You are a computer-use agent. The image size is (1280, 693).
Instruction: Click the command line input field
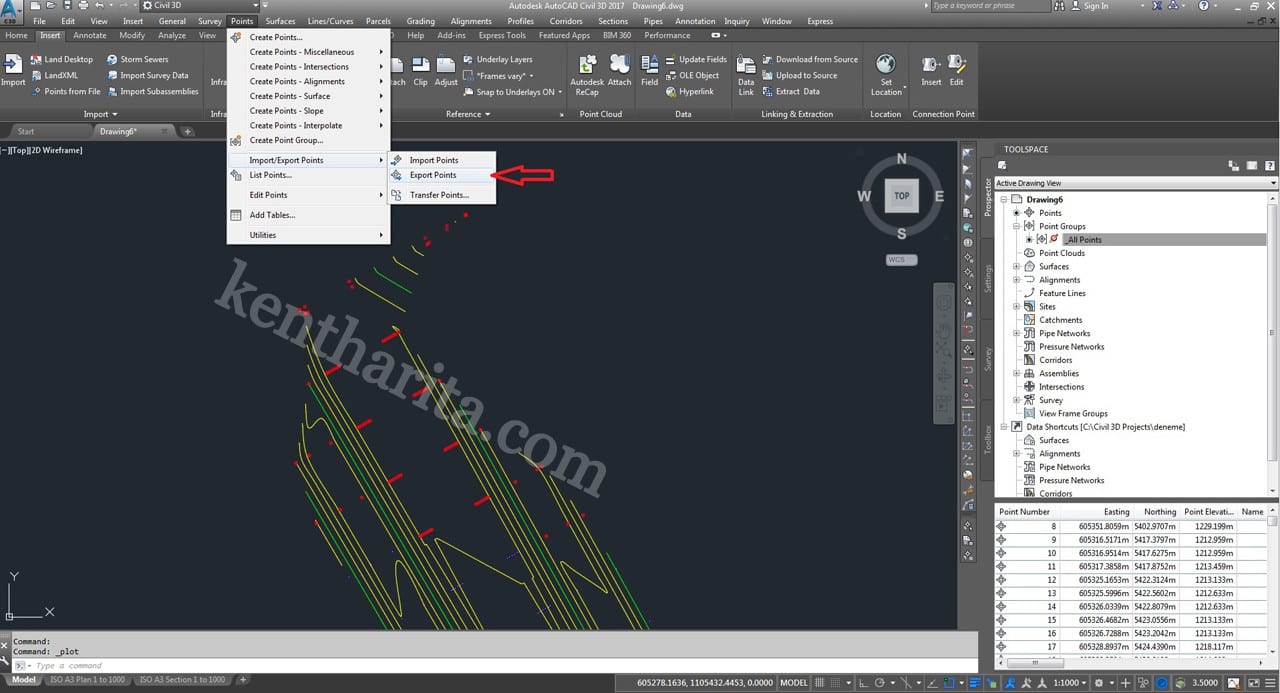click(x=400, y=666)
